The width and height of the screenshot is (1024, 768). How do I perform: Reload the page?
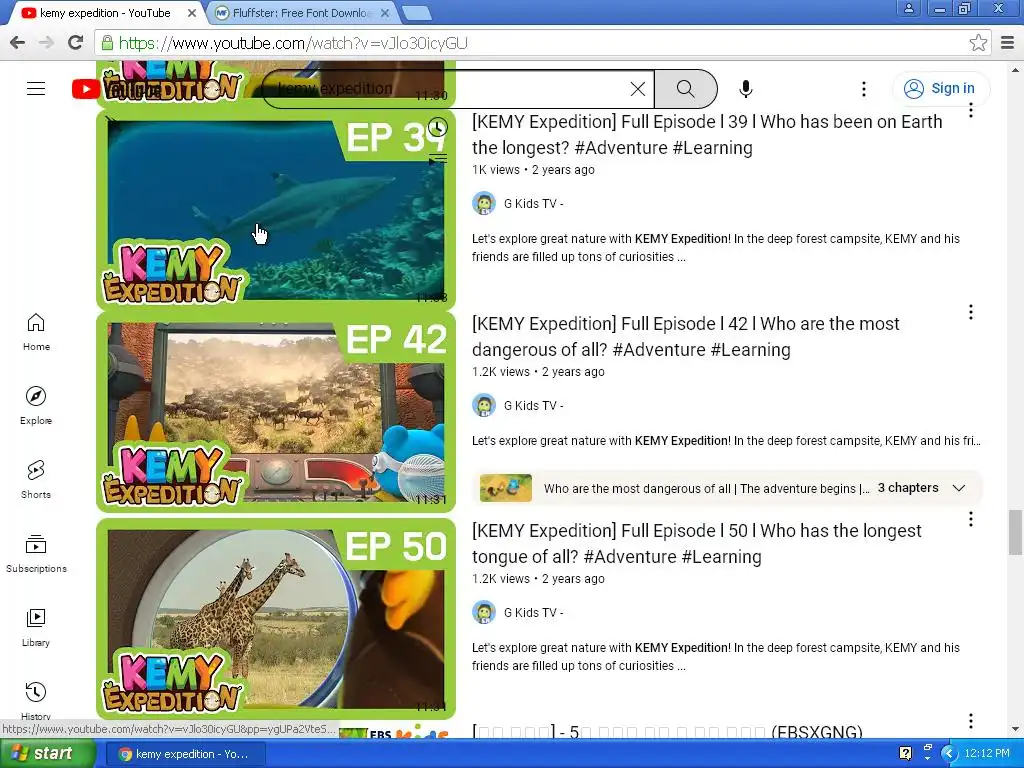click(76, 43)
